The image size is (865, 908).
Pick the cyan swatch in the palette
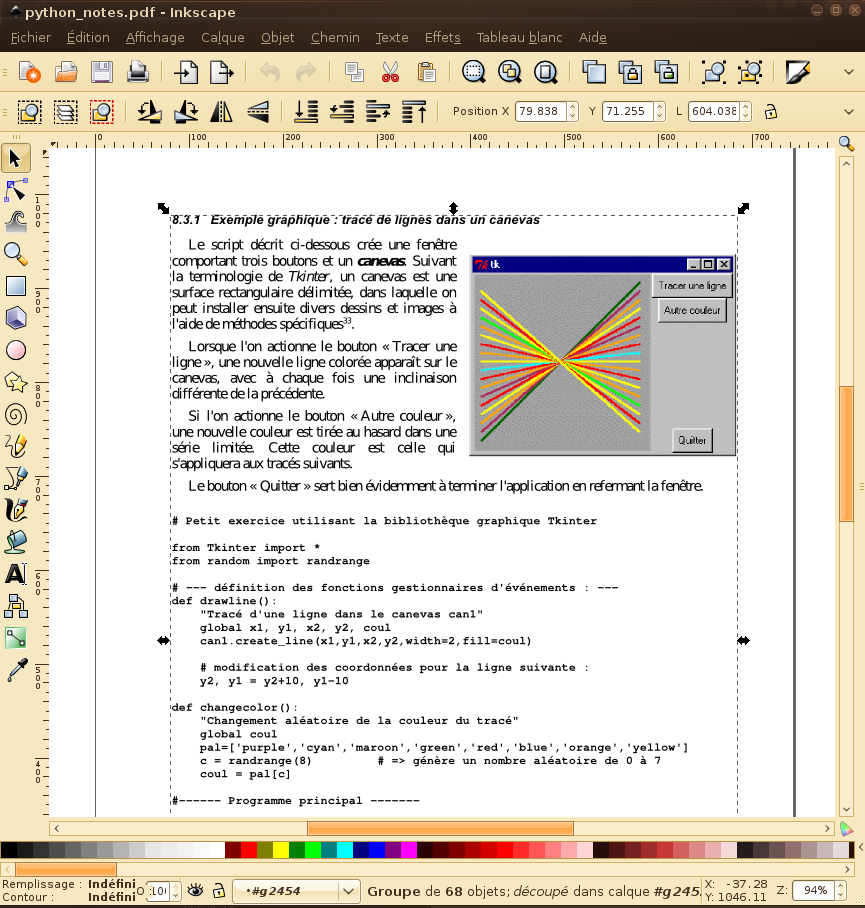tap(345, 850)
